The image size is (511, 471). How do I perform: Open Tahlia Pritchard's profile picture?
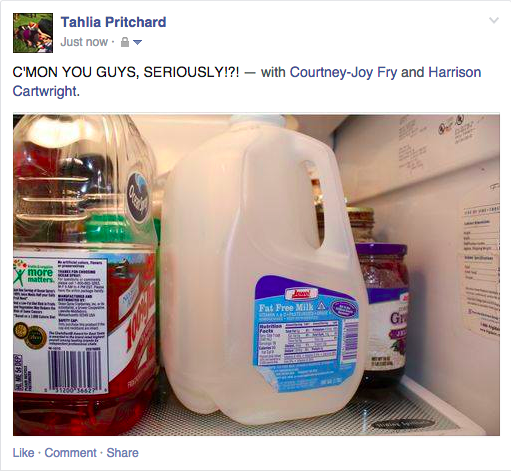coord(33,33)
